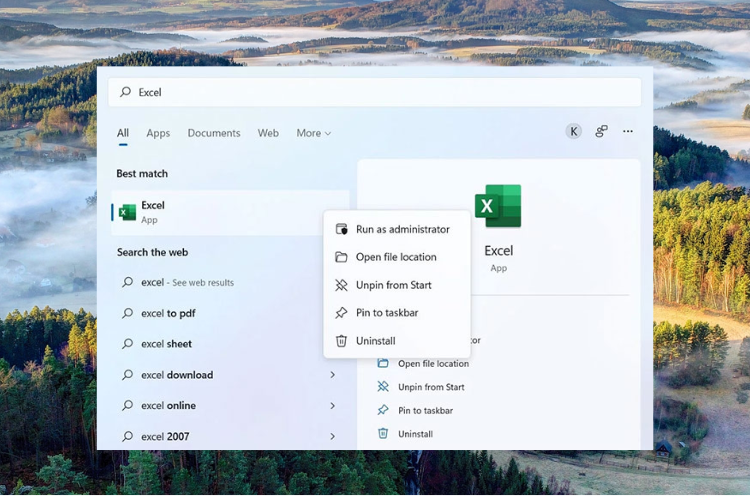This screenshot has width=750, height=500.
Task: Click the pushpin icon in preview pane
Action: pyautogui.click(x=383, y=410)
